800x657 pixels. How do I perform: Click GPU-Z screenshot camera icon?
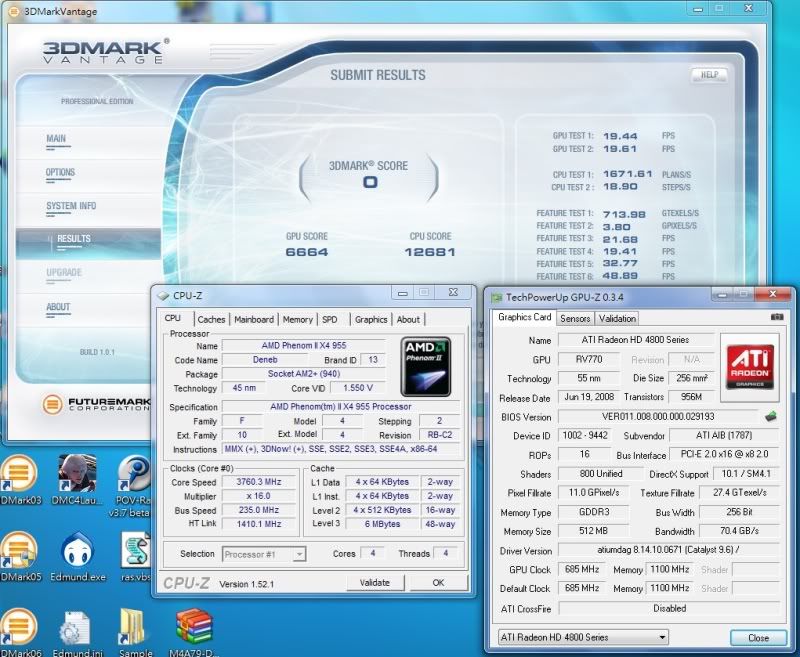point(777,317)
